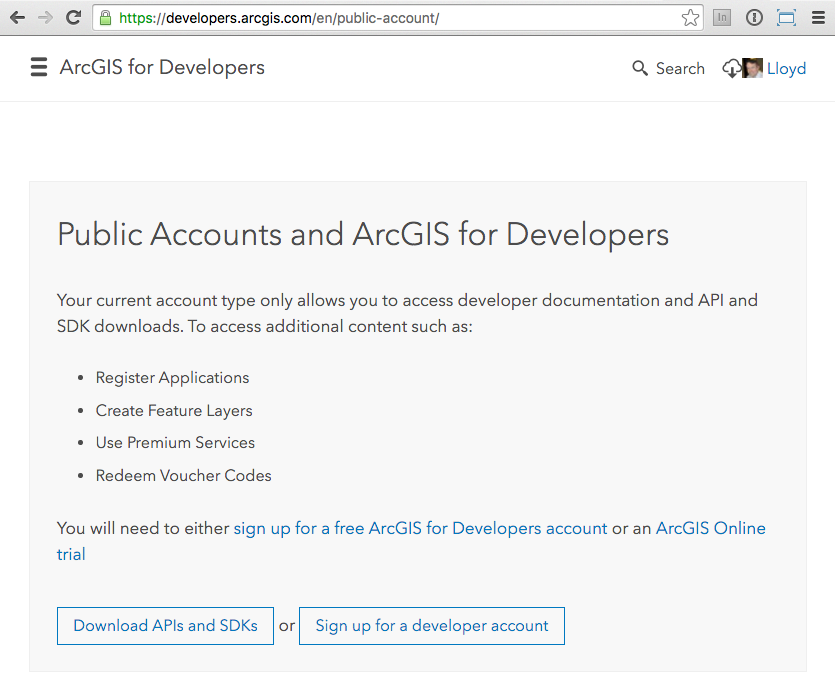Click the browser forward arrow
The image size is (835, 686).
[45, 18]
